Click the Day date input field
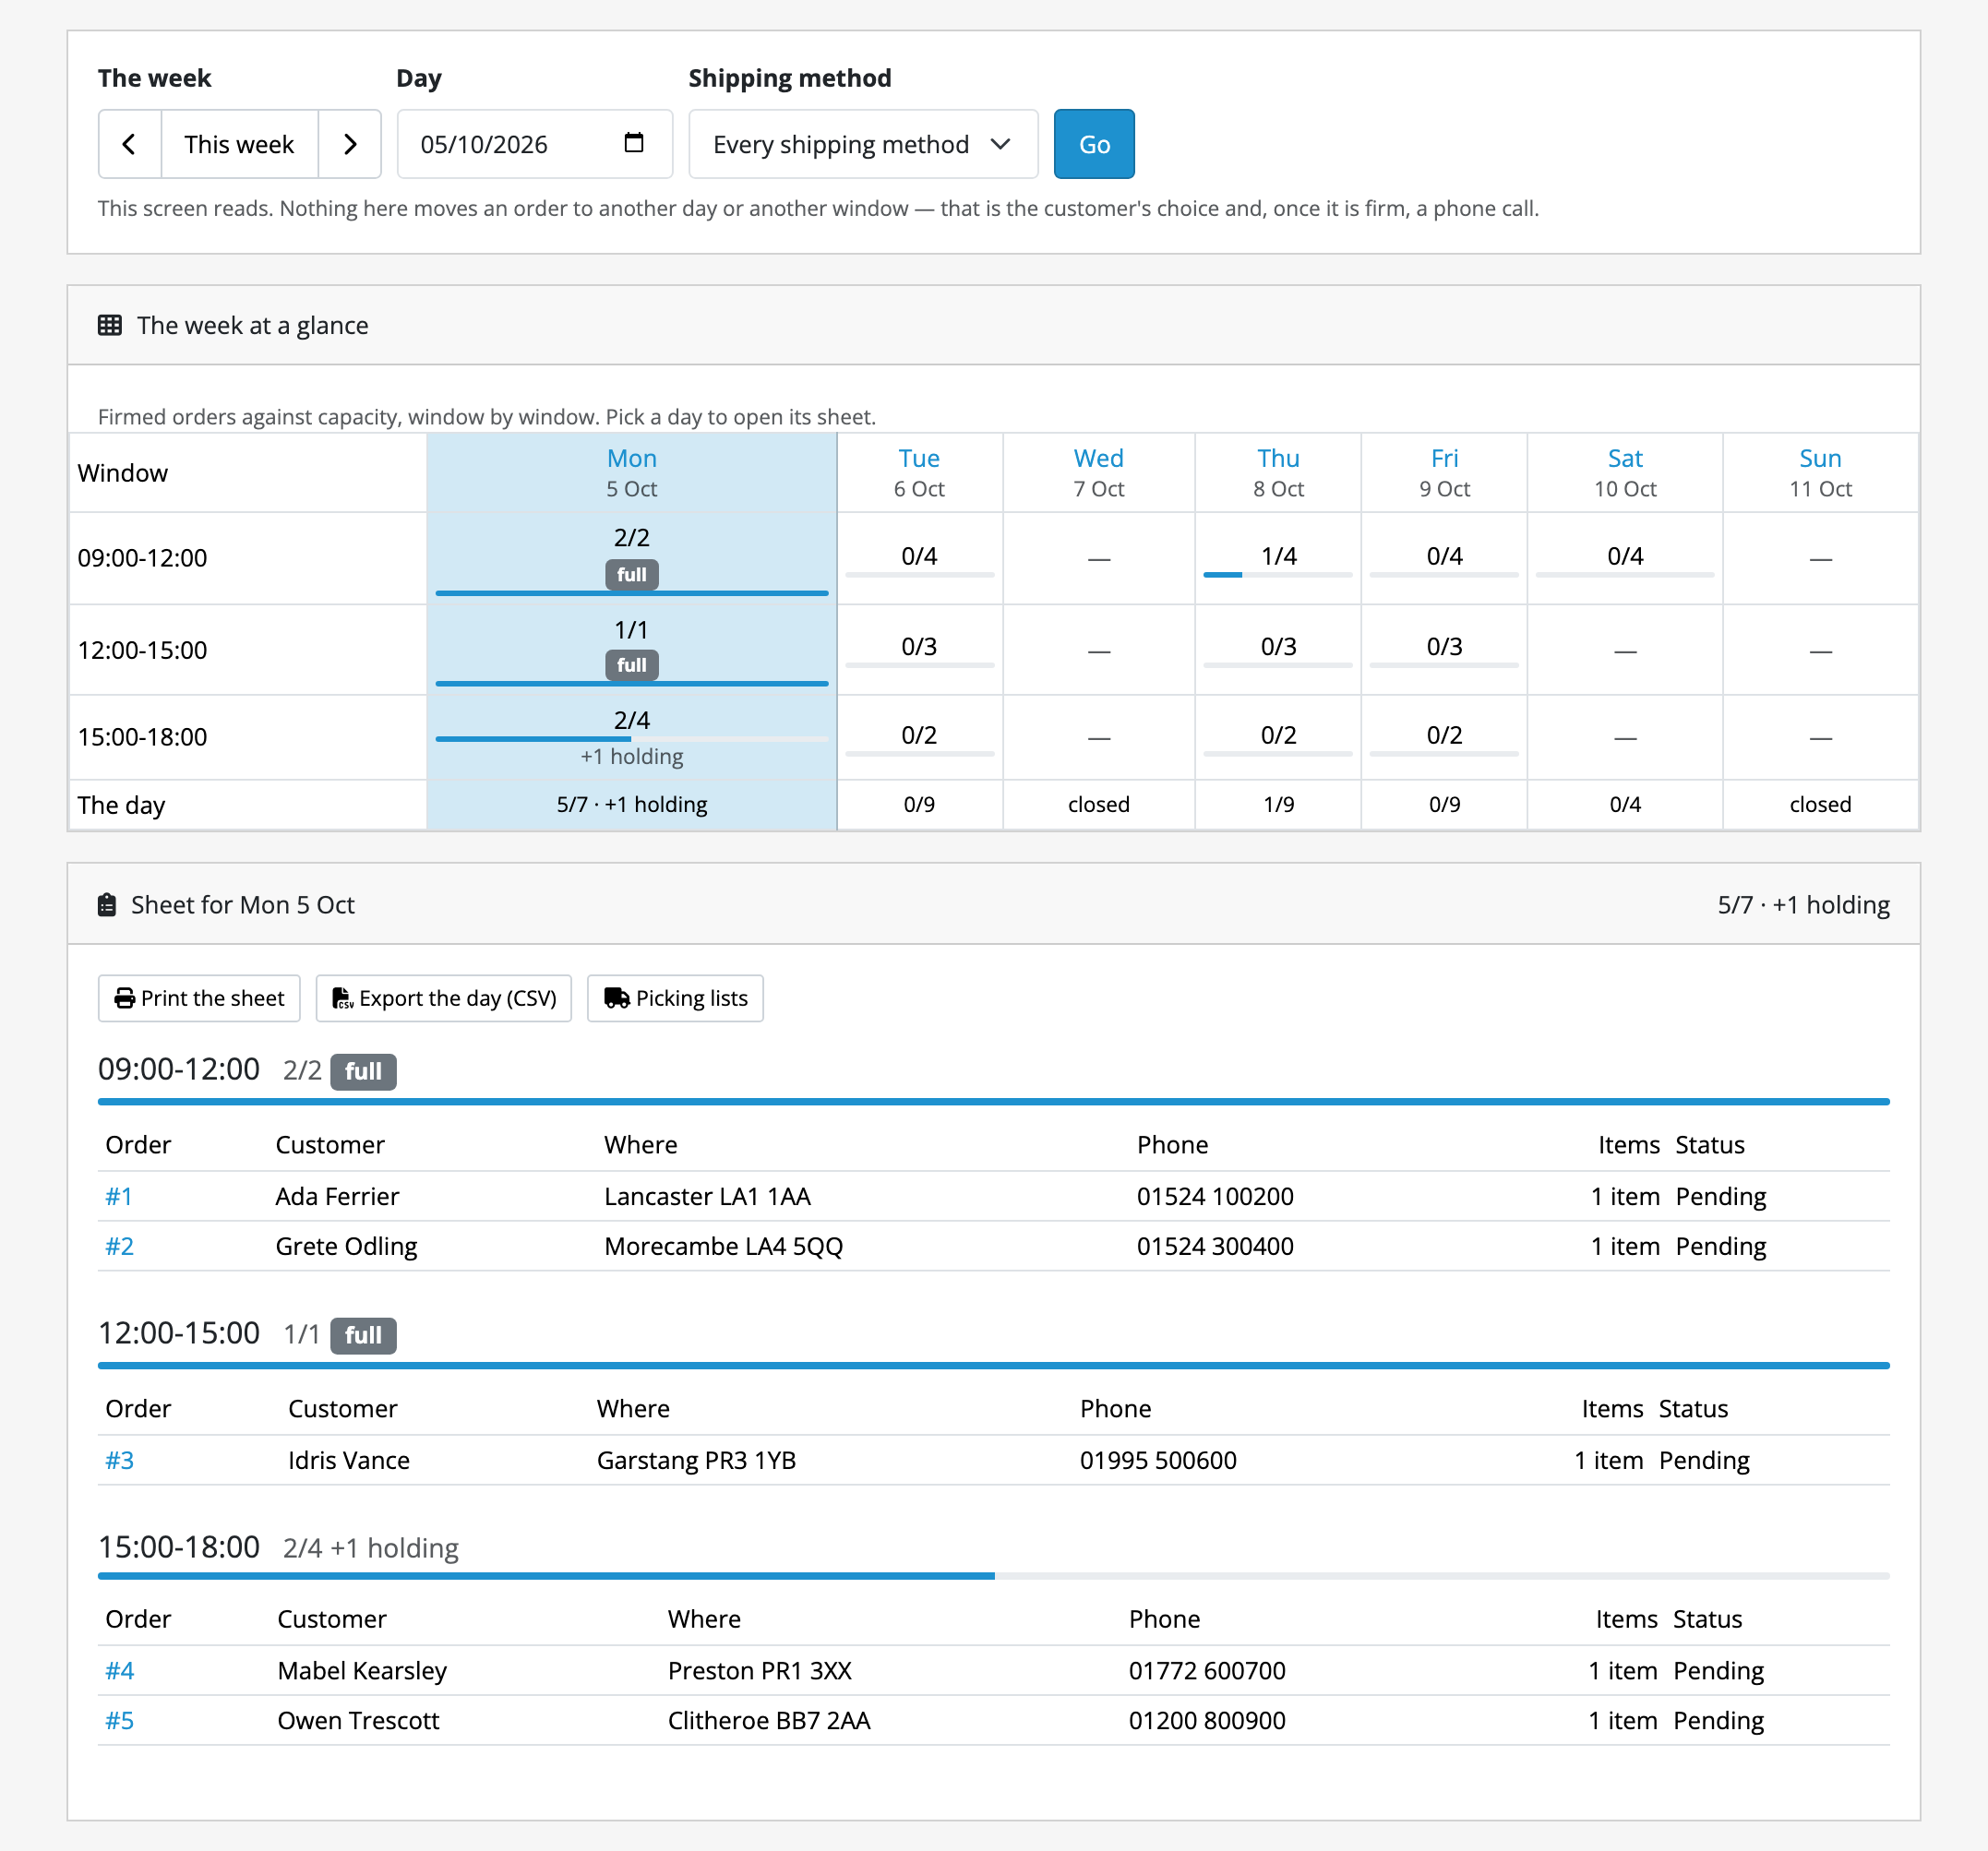The image size is (1988, 1851). [534, 144]
